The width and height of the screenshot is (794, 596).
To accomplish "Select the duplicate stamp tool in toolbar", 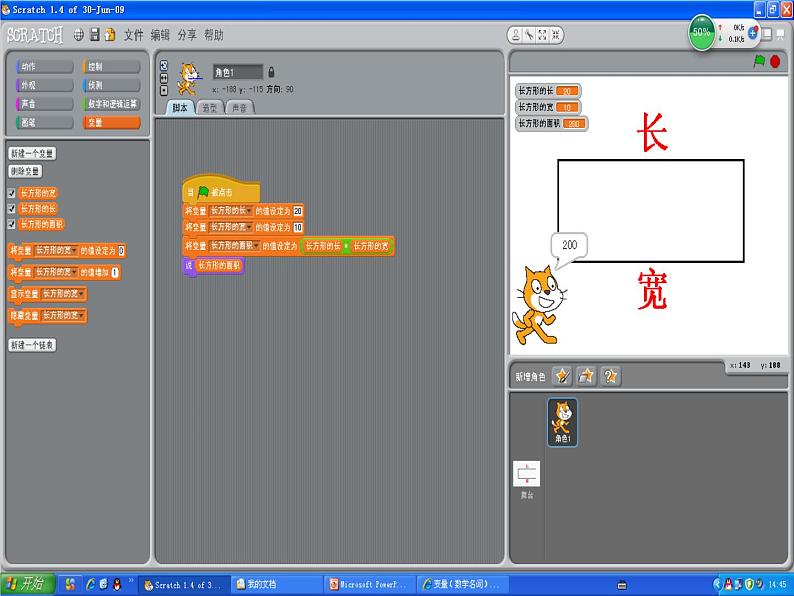I will click(515, 35).
